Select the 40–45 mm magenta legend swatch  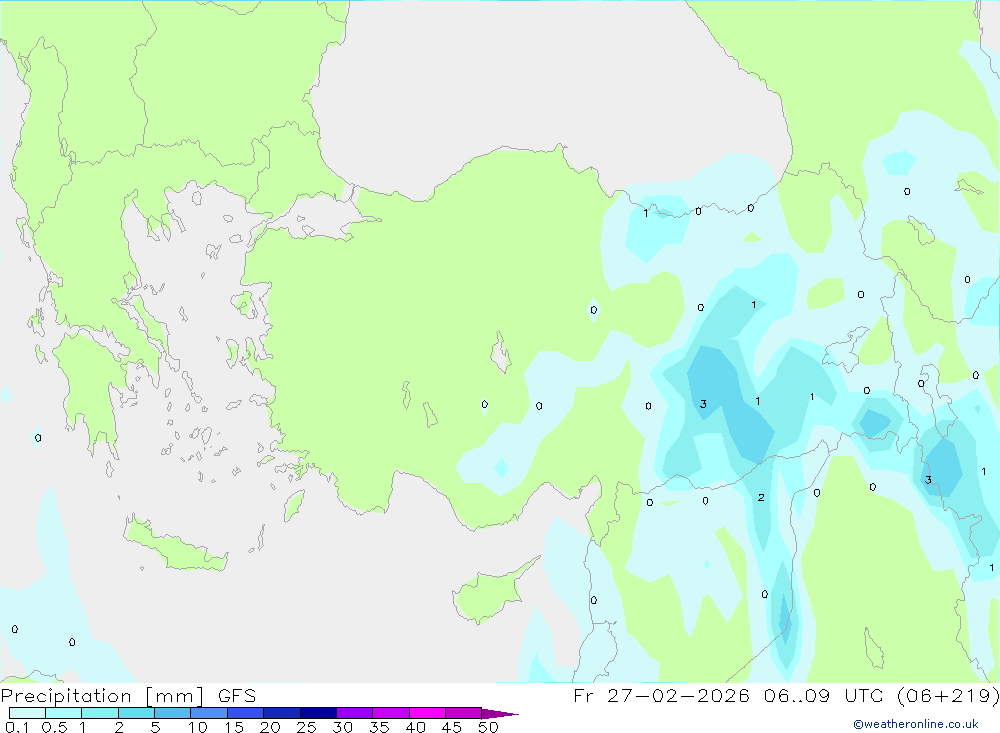(x=427, y=713)
